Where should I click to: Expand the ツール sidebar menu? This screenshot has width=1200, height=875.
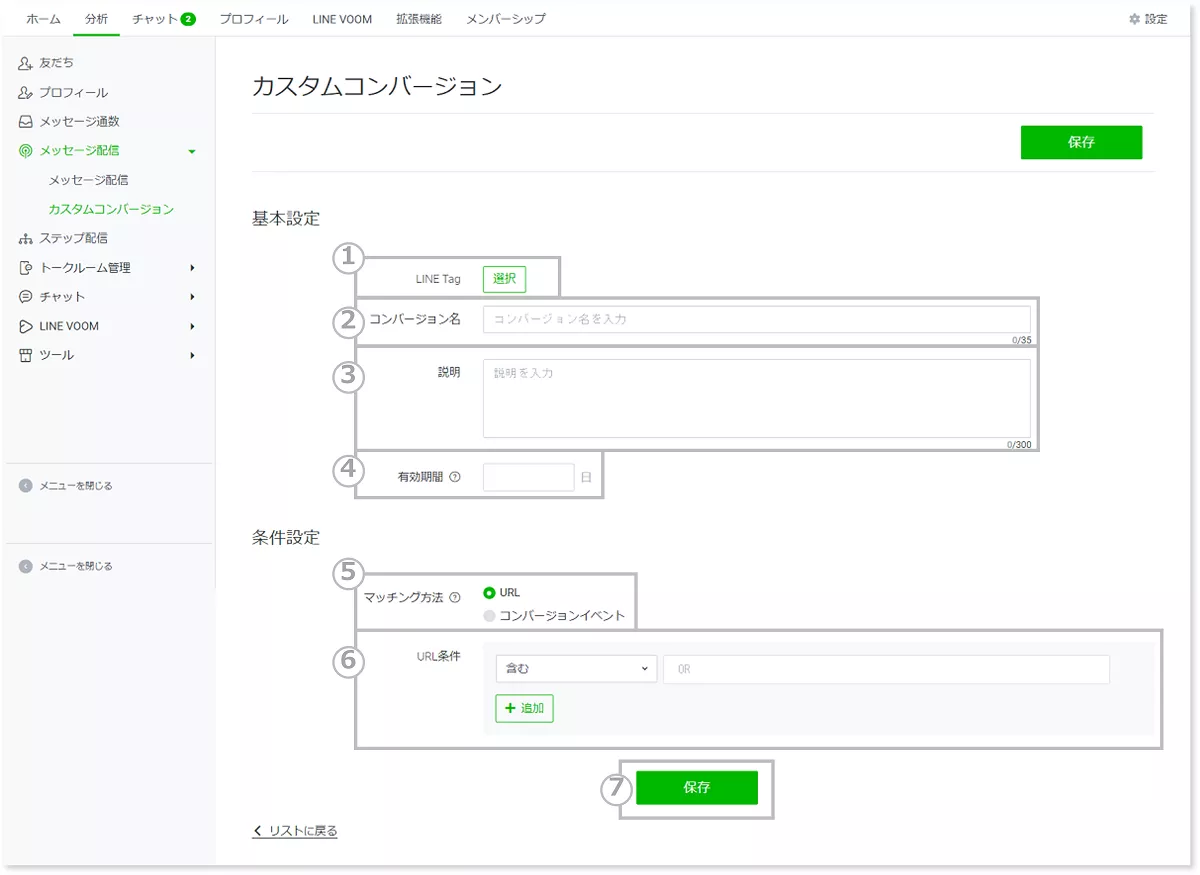[x=192, y=355]
